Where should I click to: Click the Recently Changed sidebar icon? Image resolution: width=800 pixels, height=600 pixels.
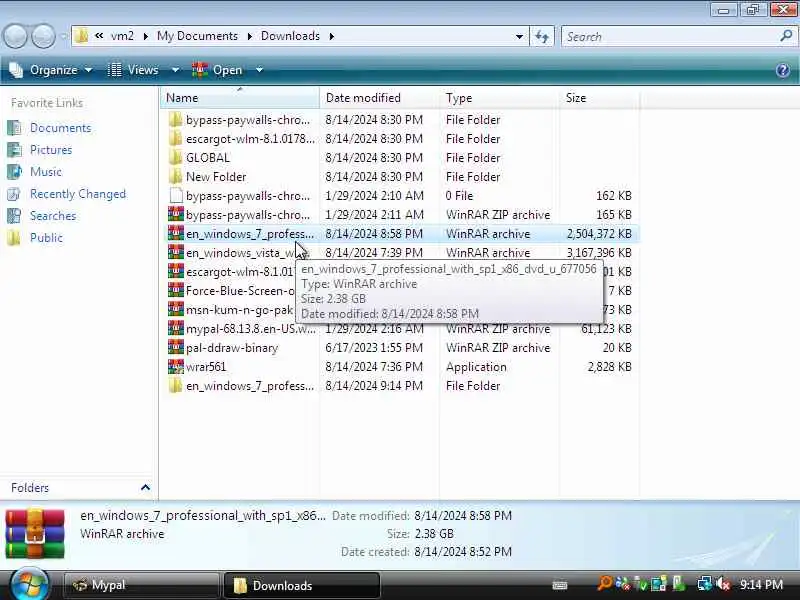tap(14, 194)
